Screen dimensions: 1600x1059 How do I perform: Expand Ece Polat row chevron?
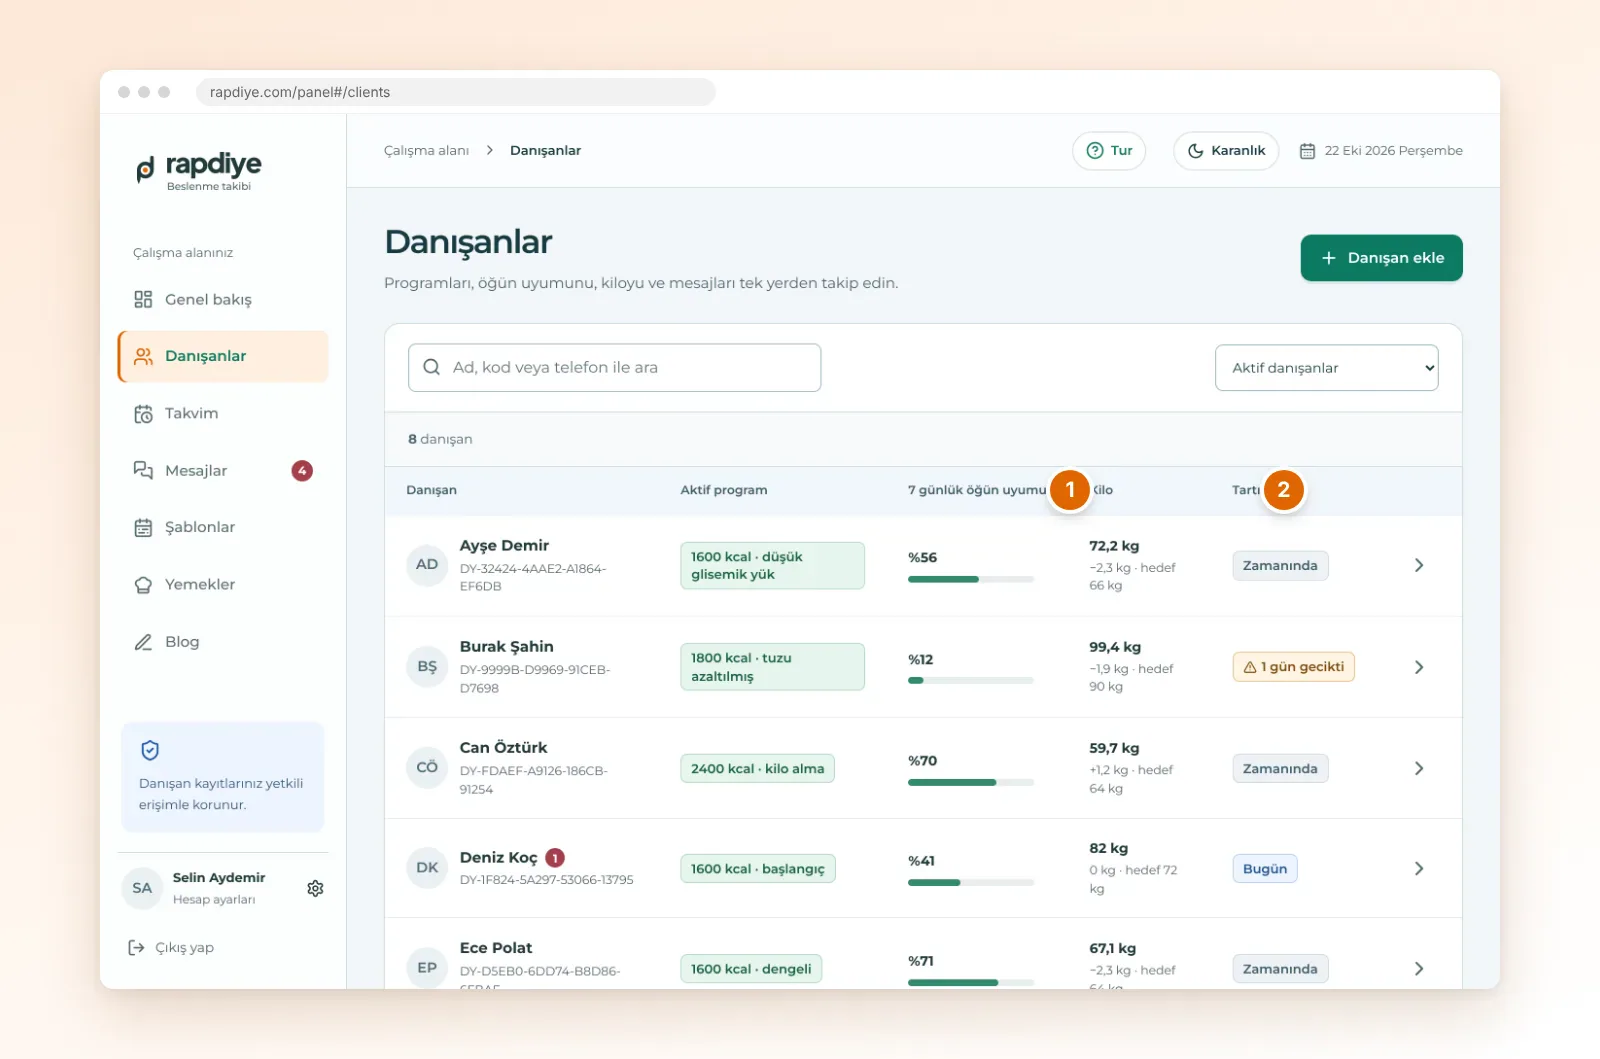1419,969
